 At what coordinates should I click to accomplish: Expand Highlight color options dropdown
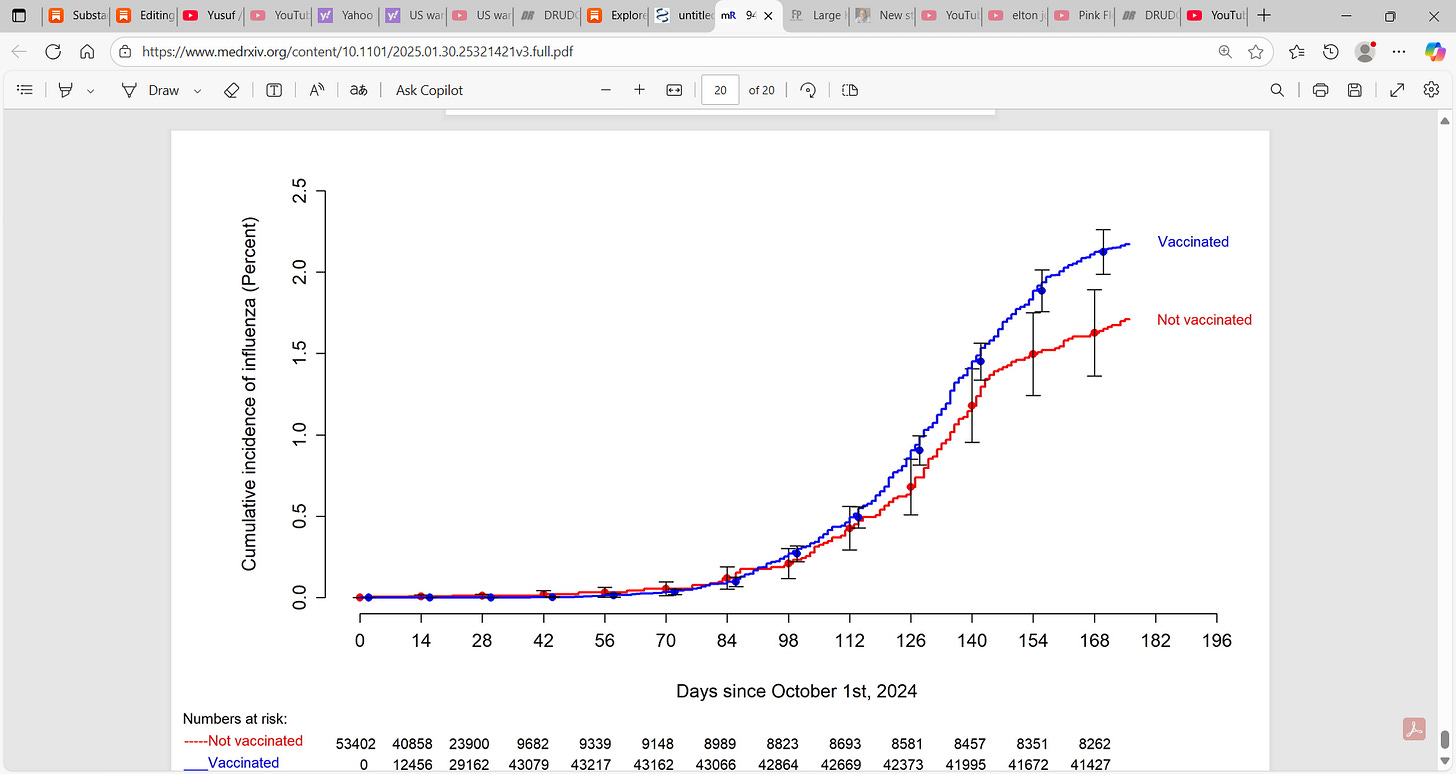click(x=91, y=90)
